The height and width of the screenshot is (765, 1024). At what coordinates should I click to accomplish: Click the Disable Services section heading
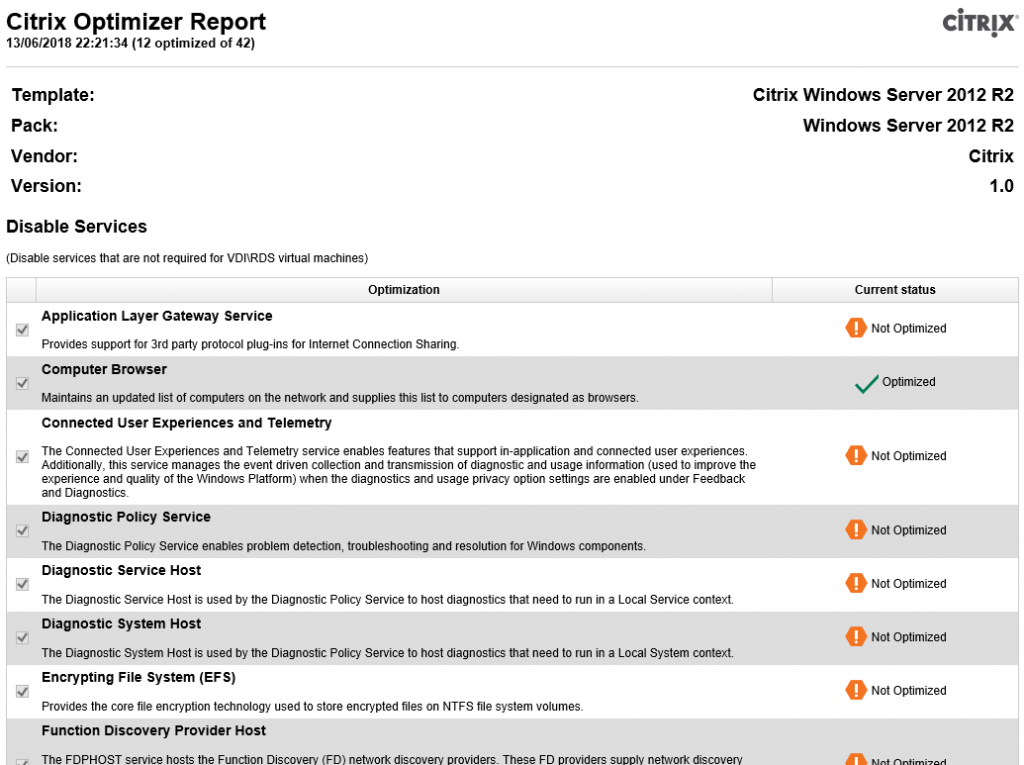(x=76, y=226)
